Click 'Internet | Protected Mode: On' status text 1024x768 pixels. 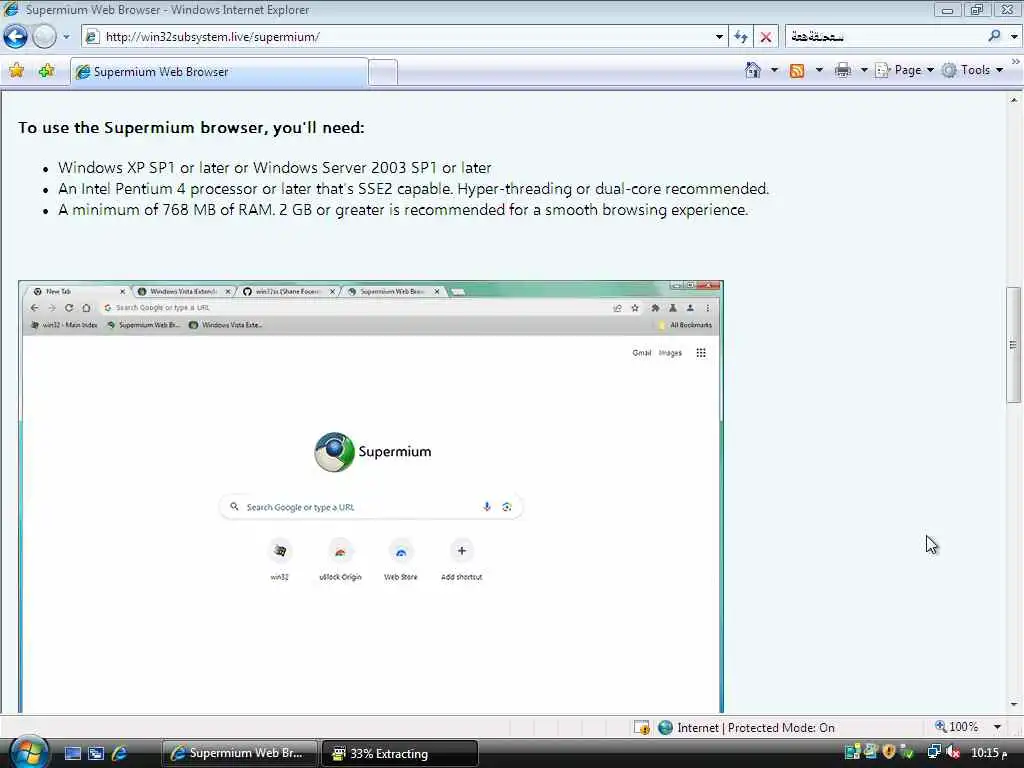coord(756,728)
